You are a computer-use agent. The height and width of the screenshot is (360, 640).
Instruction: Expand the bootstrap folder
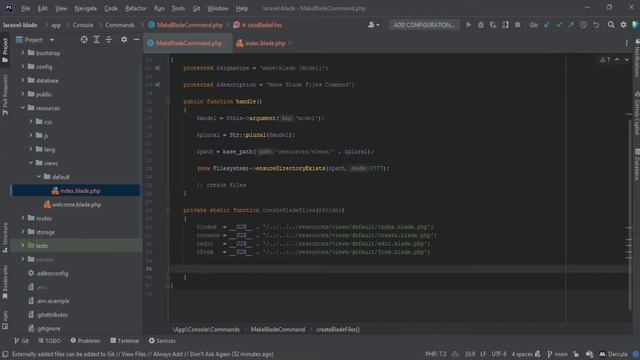point(23,53)
